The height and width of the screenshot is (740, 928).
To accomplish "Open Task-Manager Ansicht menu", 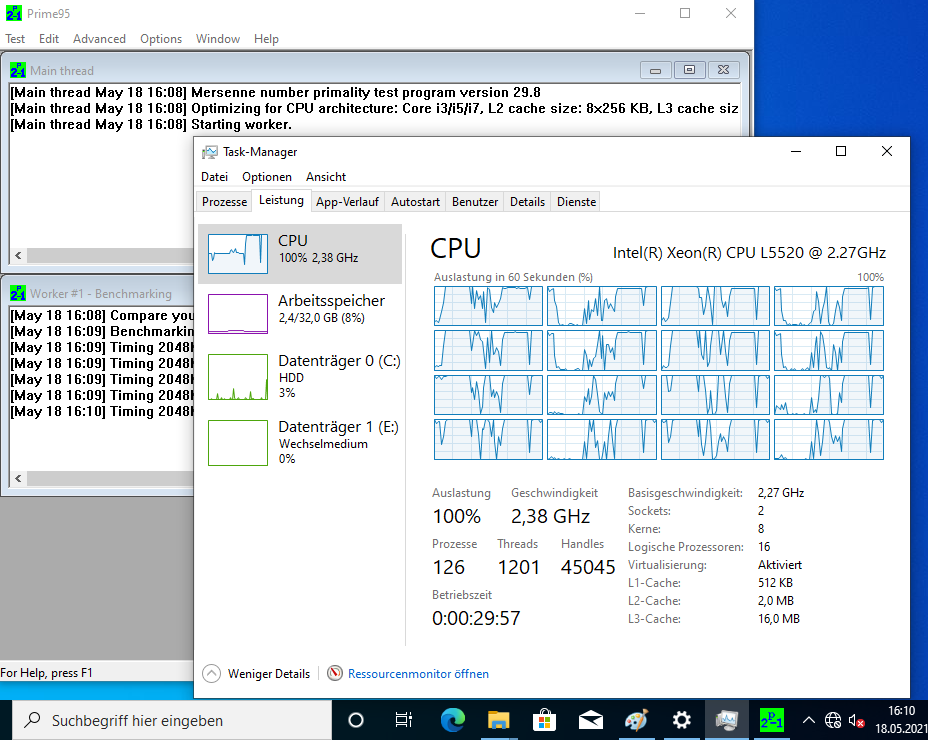I will click(x=326, y=177).
